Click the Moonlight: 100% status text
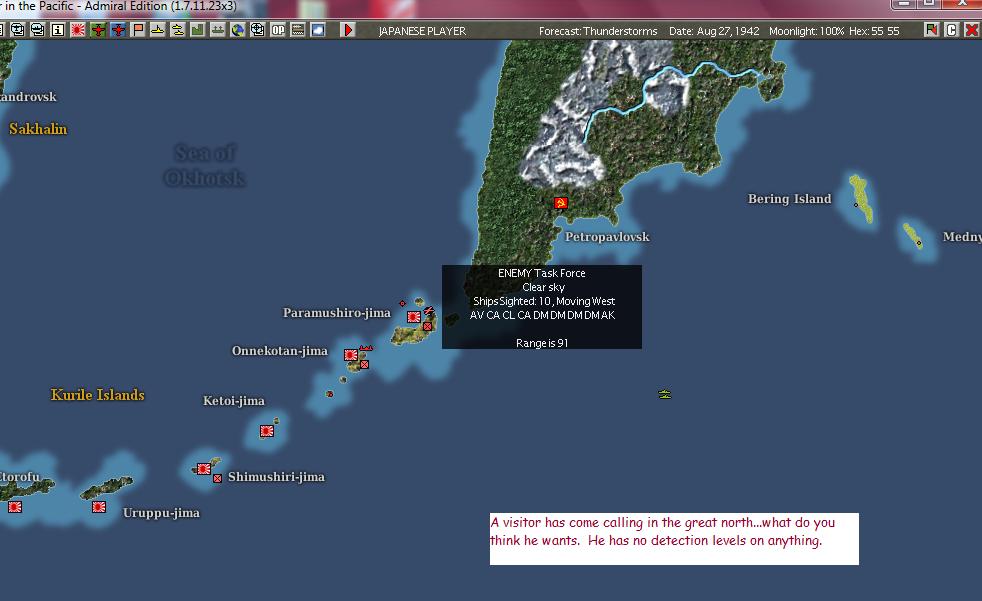 click(806, 31)
